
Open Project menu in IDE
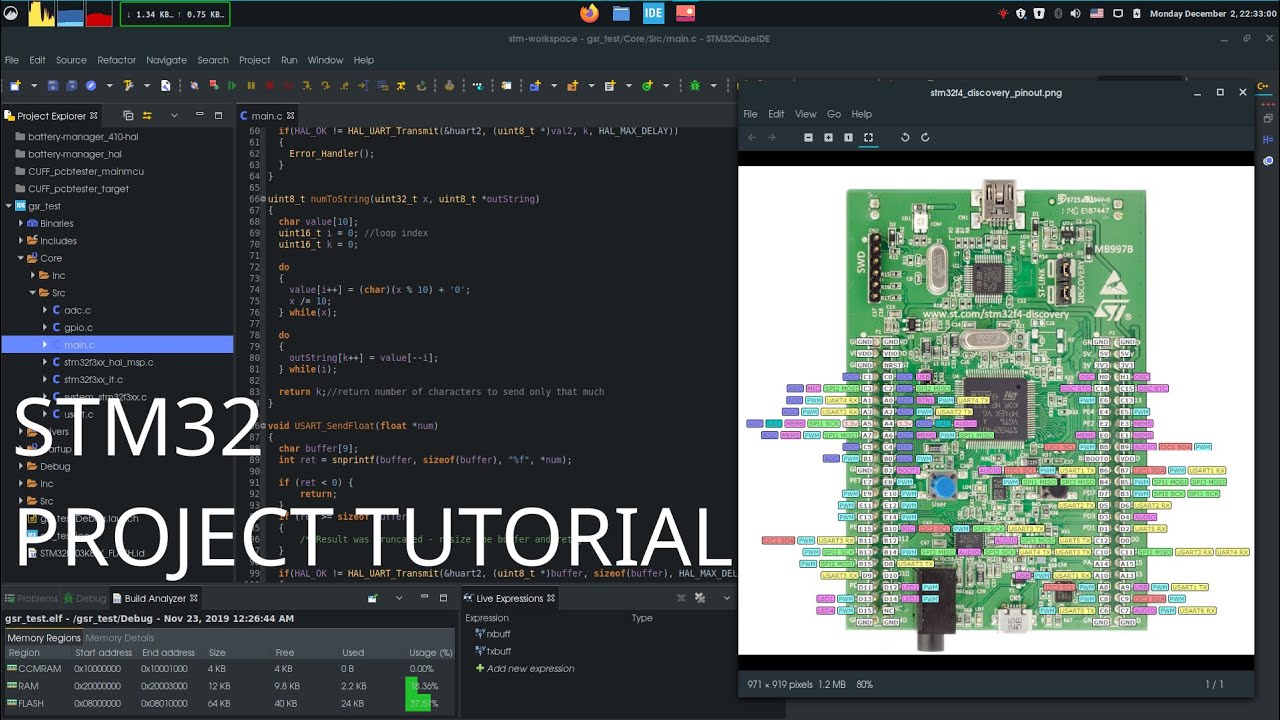click(254, 60)
